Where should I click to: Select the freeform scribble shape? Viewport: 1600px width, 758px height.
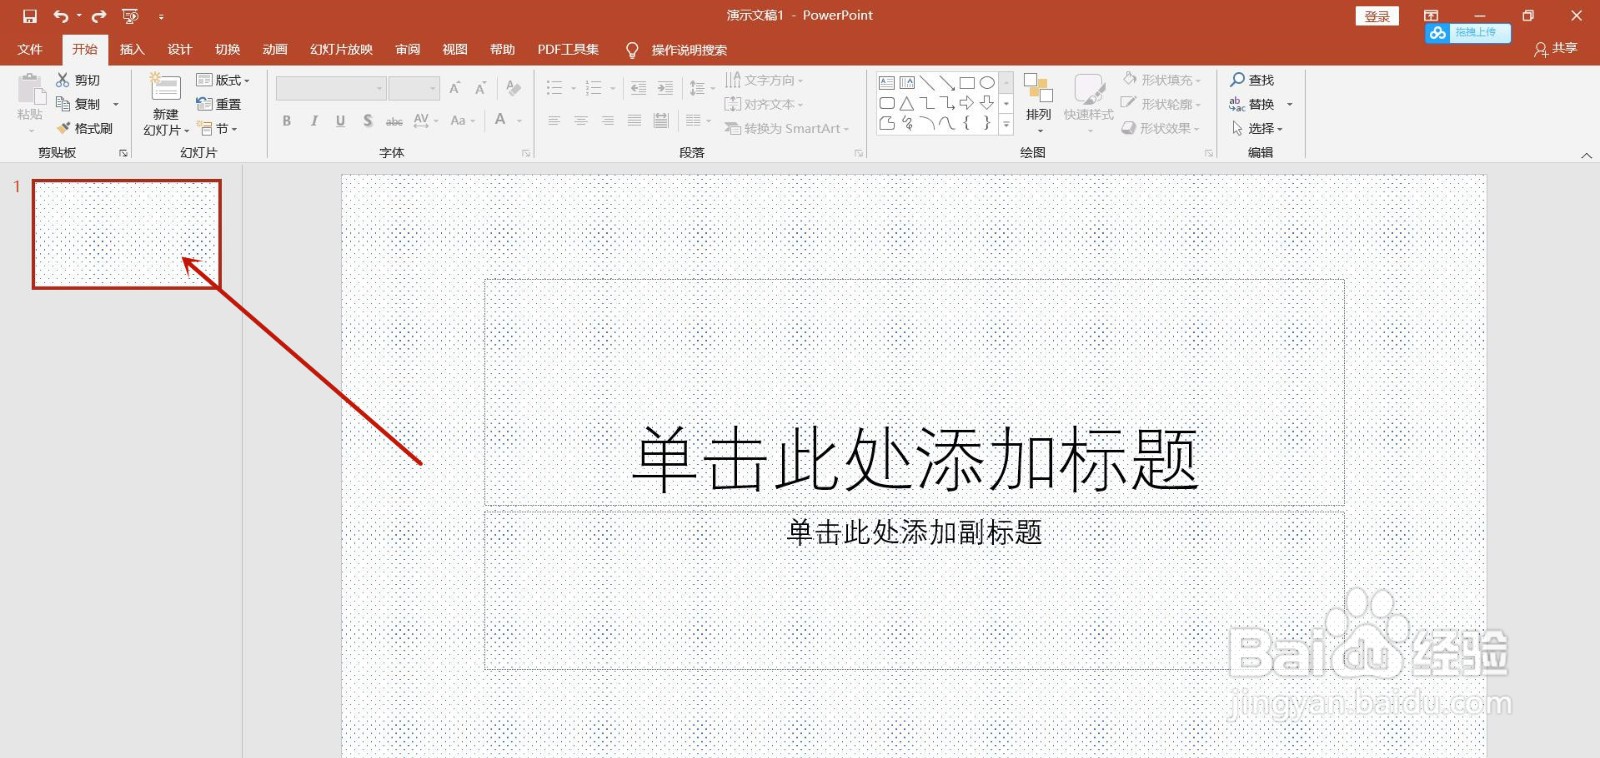pyautogui.click(x=907, y=123)
